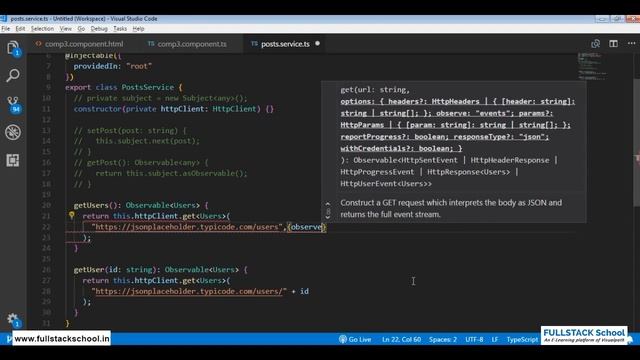The image size is (640, 360).
Task: Click commented 'setPost(post: string)' line
Action: (x=130, y=131)
